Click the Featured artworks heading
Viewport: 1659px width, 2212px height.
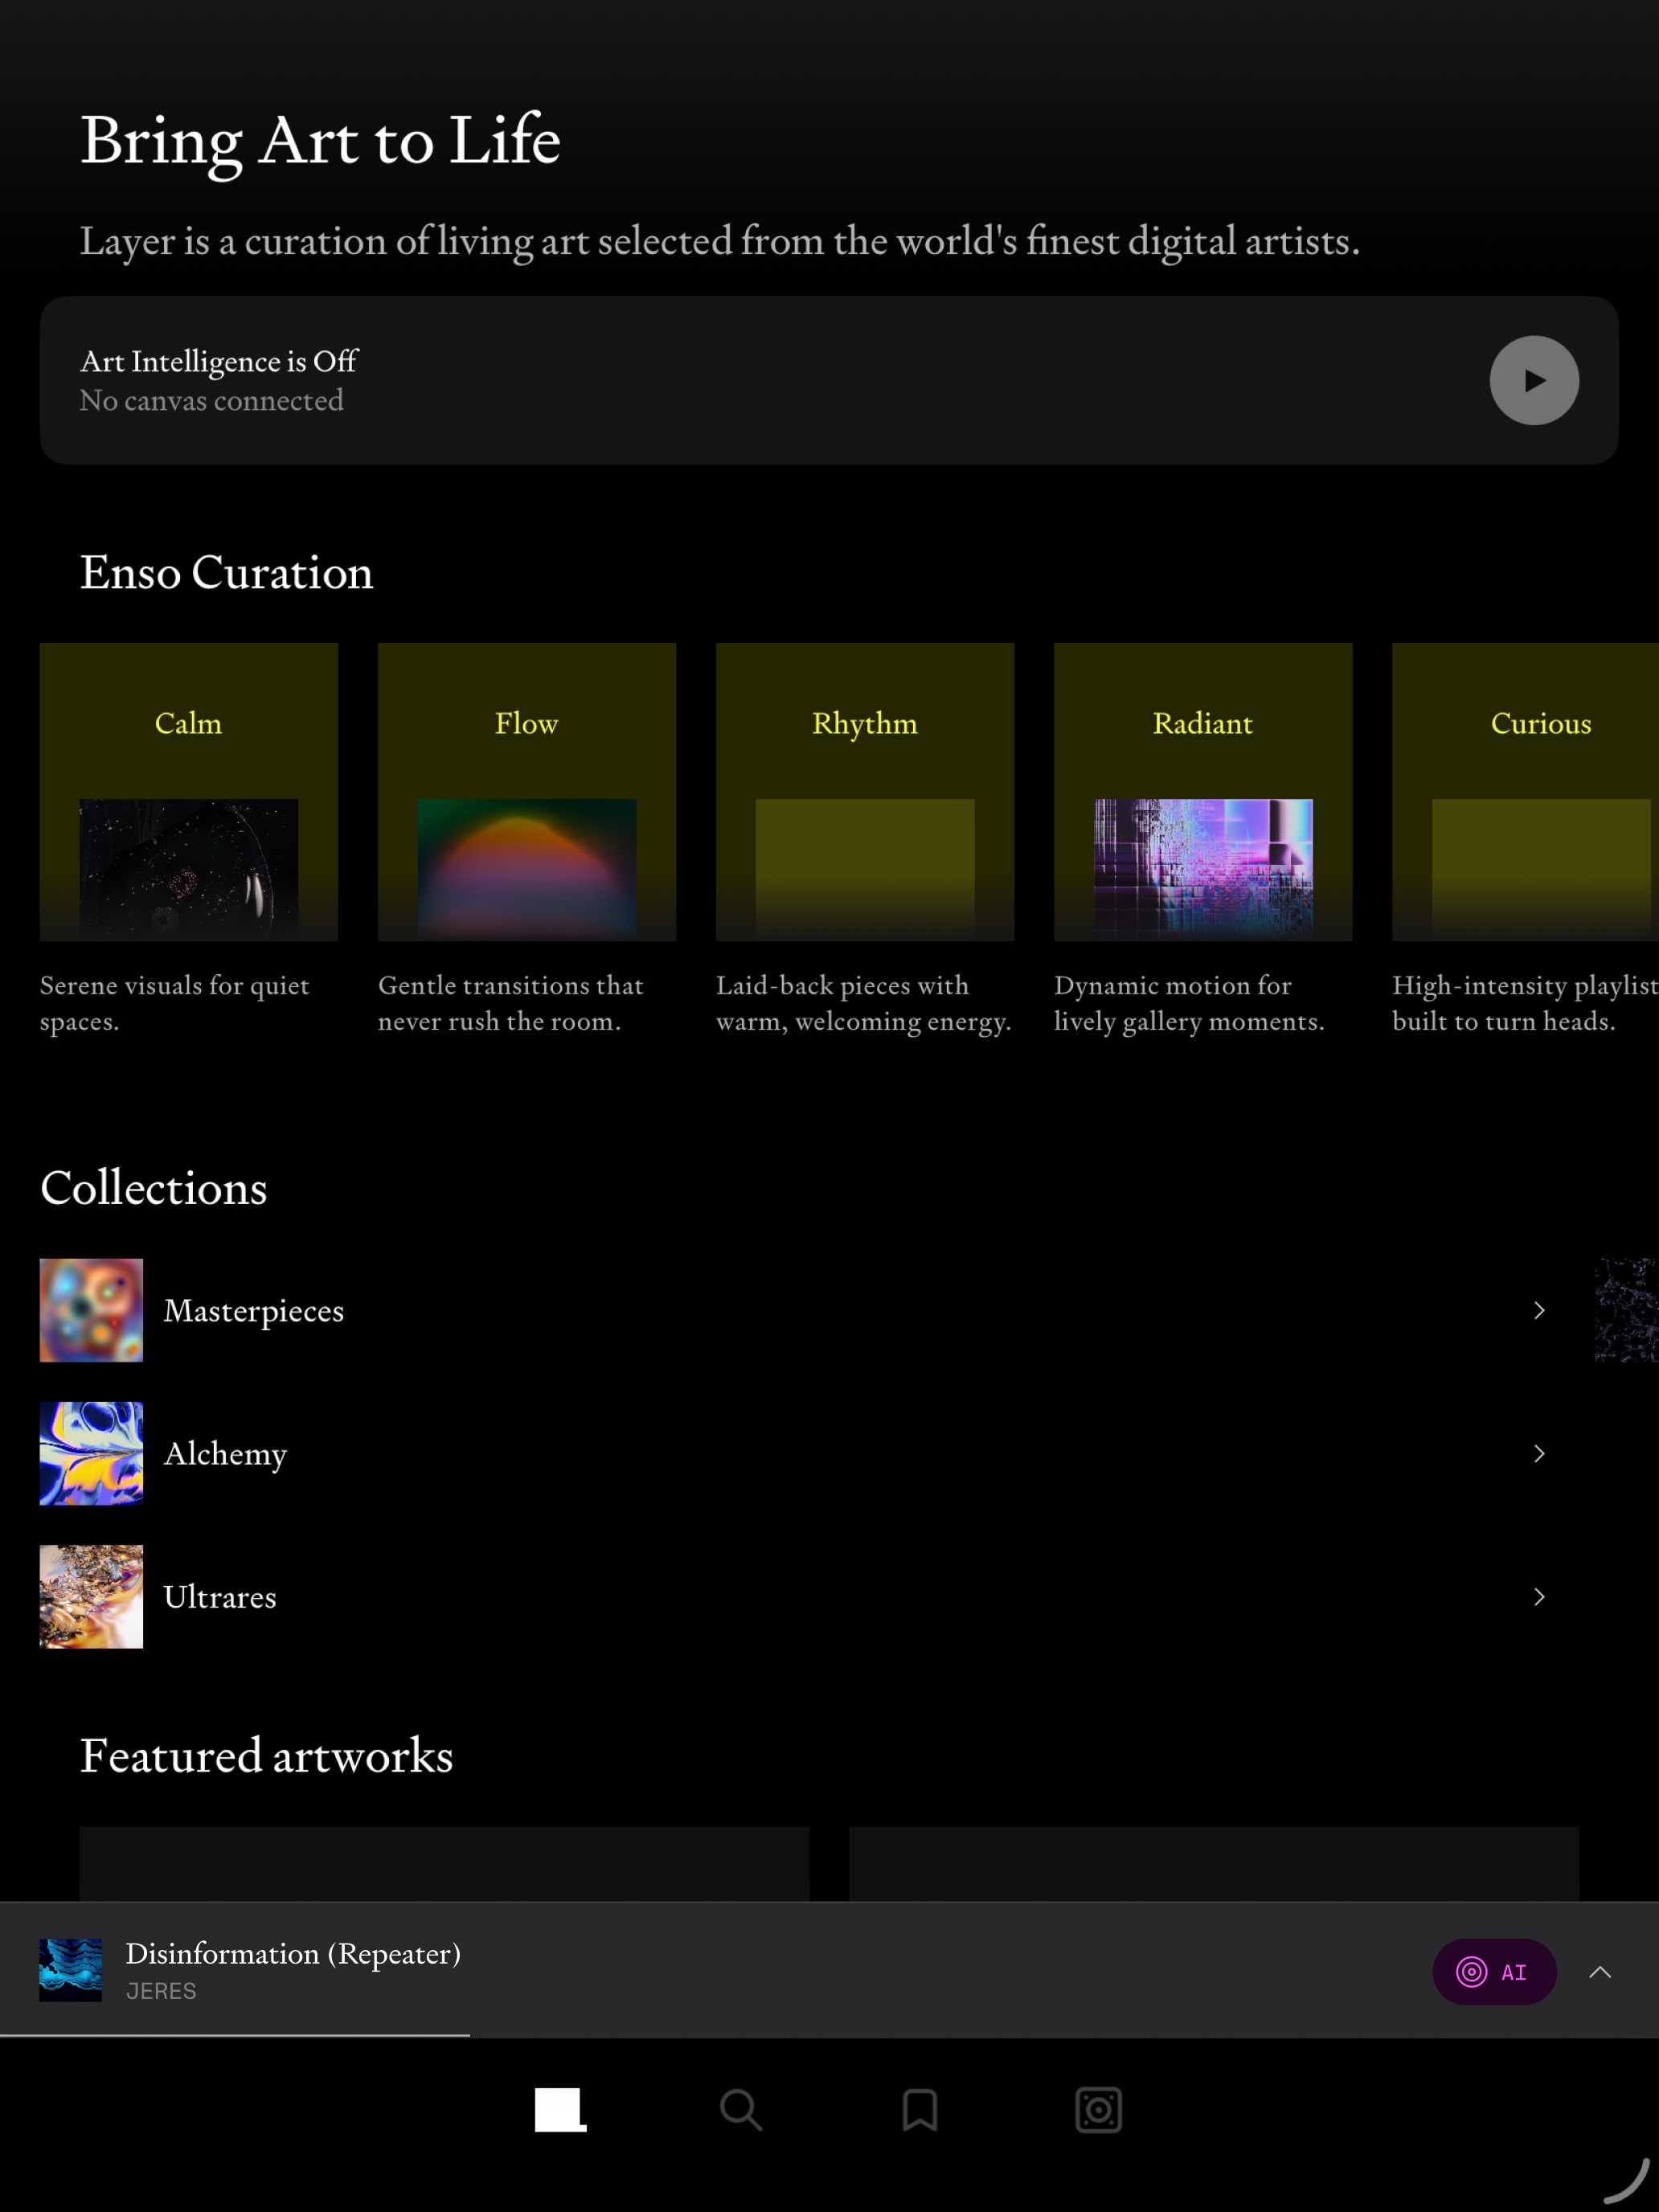click(x=266, y=1756)
